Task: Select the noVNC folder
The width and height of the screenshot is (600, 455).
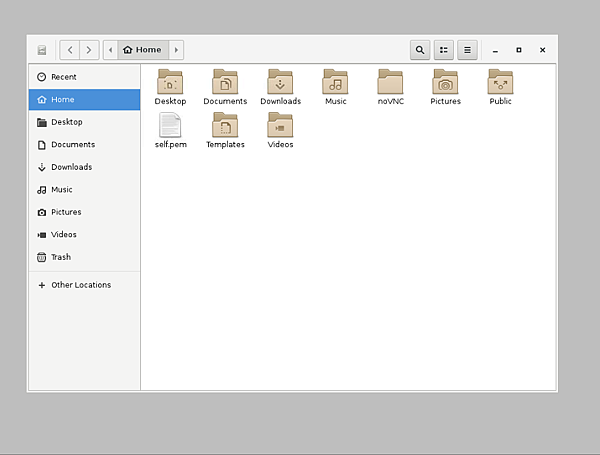Action: tap(390, 83)
